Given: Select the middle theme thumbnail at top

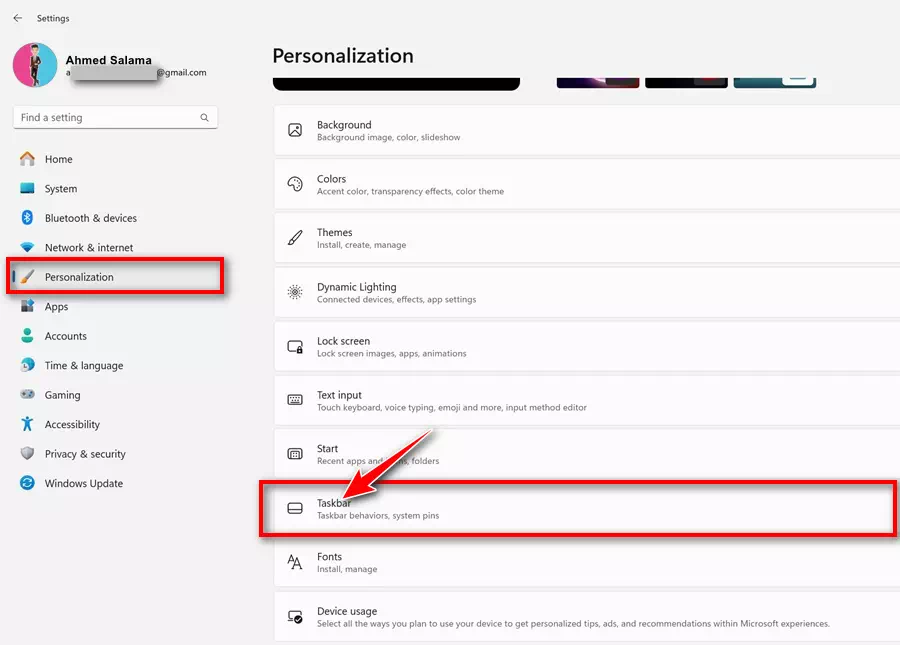Looking at the screenshot, I should coord(685,81).
